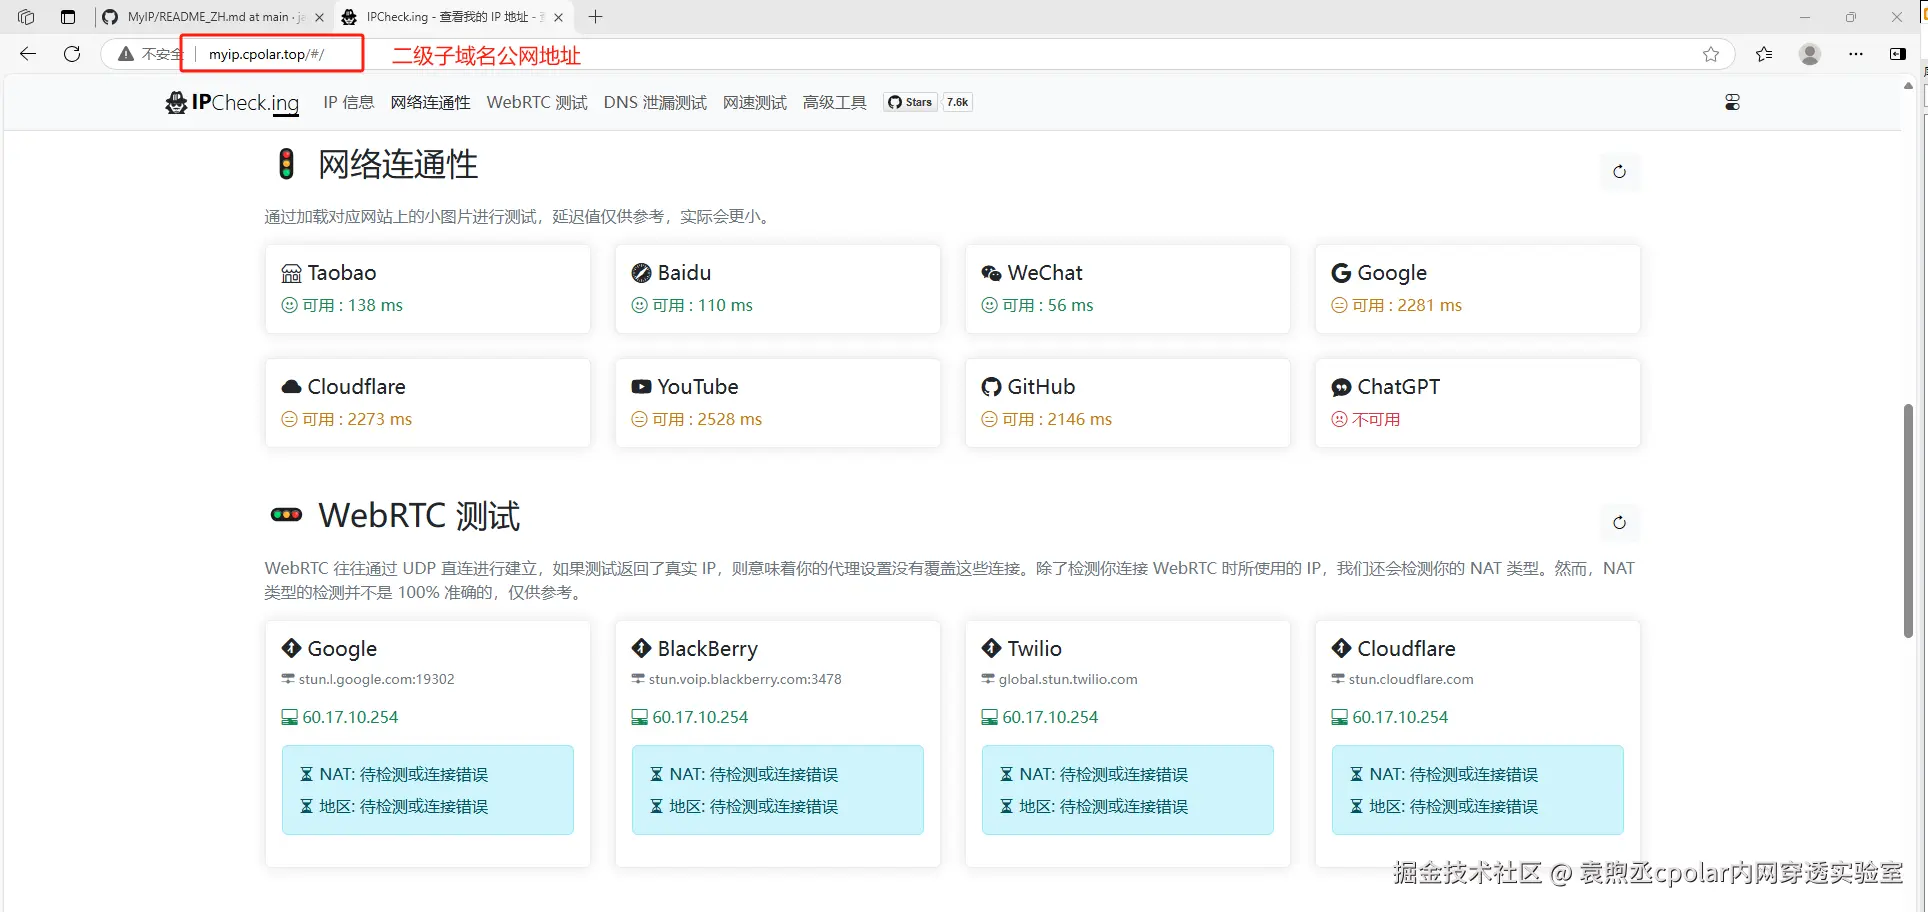The width and height of the screenshot is (1928, 912).
Task: Open a new browser tab
Action: (x=595, y=17)
